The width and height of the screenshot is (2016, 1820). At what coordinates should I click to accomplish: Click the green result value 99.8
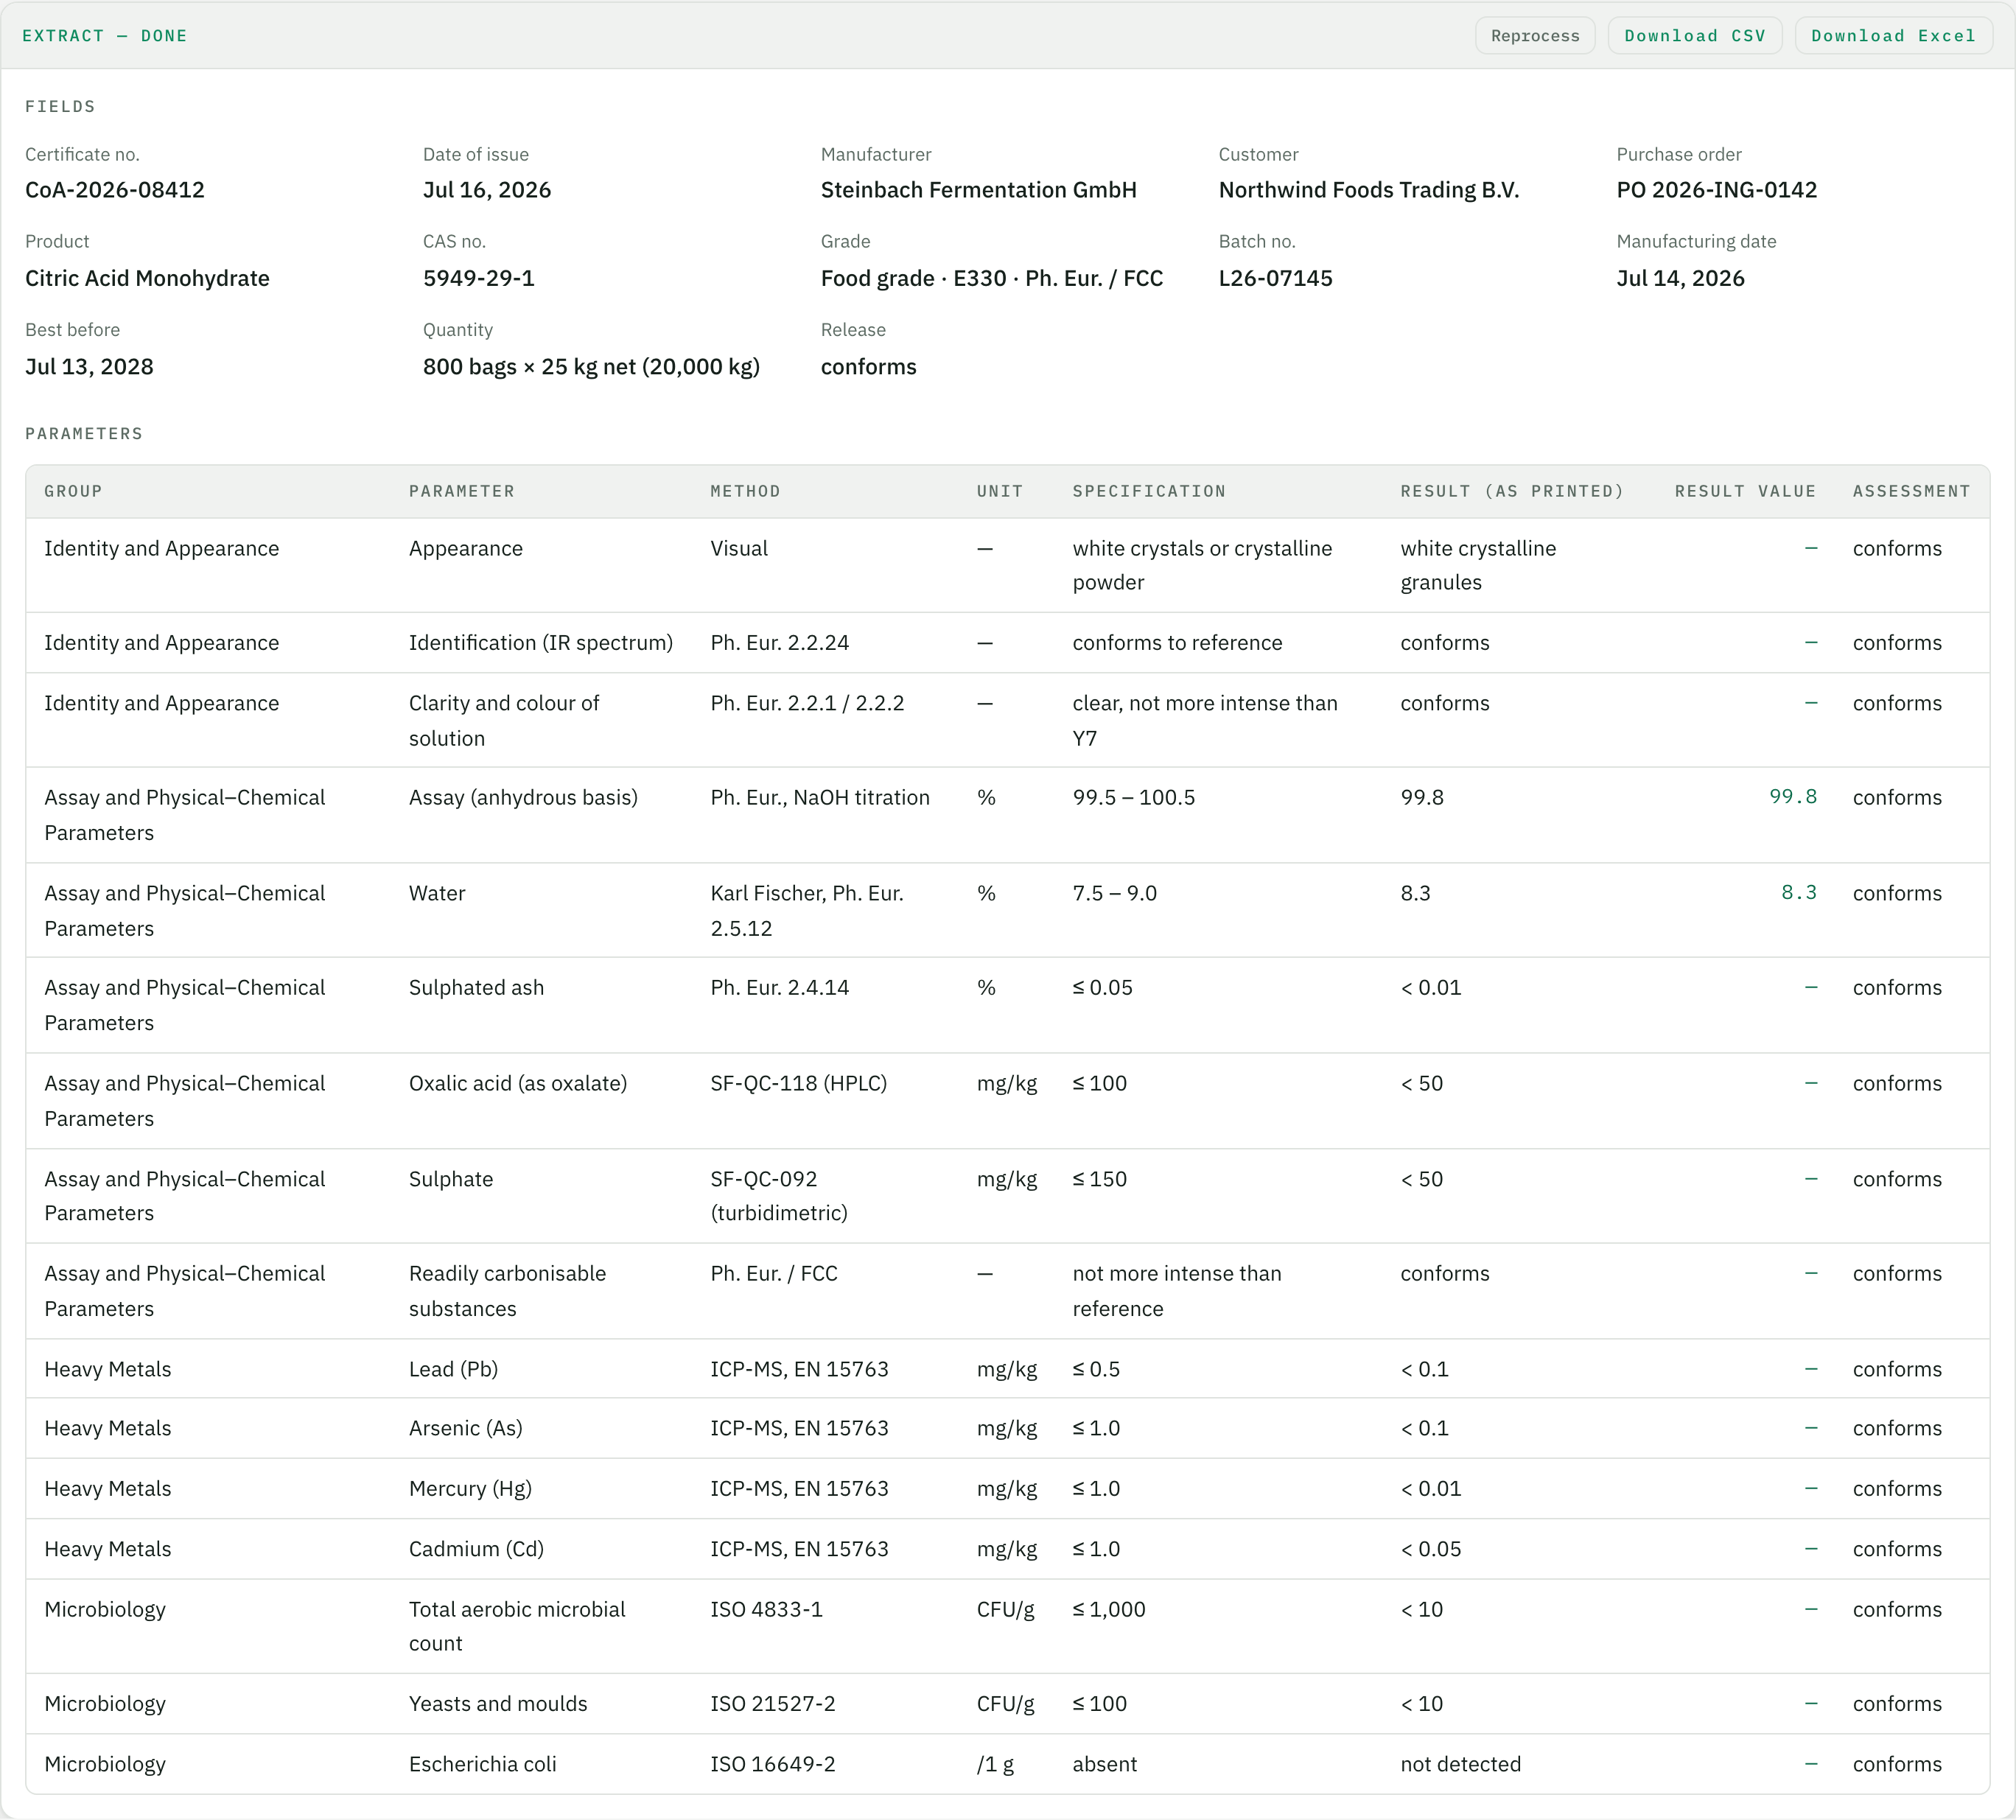click(1793, 797)
